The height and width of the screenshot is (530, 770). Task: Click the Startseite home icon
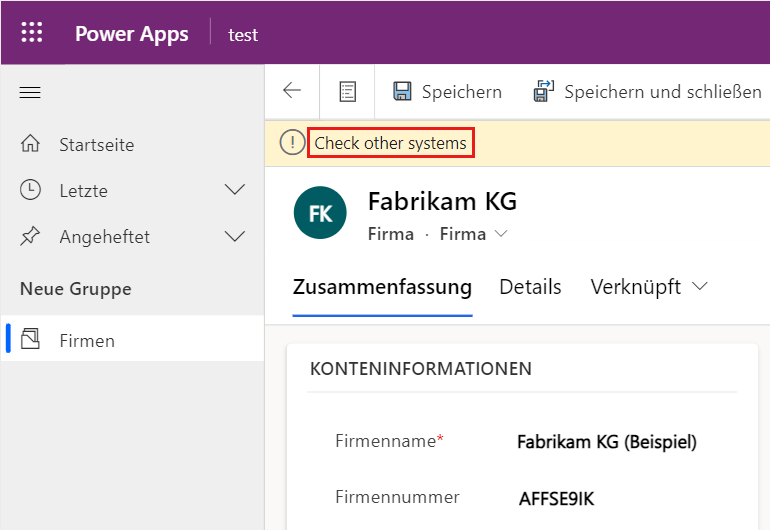30,143
